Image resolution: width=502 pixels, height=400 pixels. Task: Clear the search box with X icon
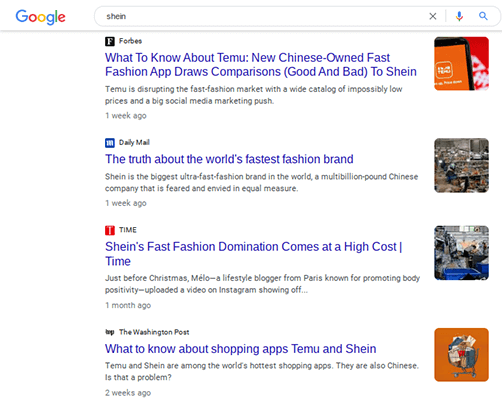433,16
